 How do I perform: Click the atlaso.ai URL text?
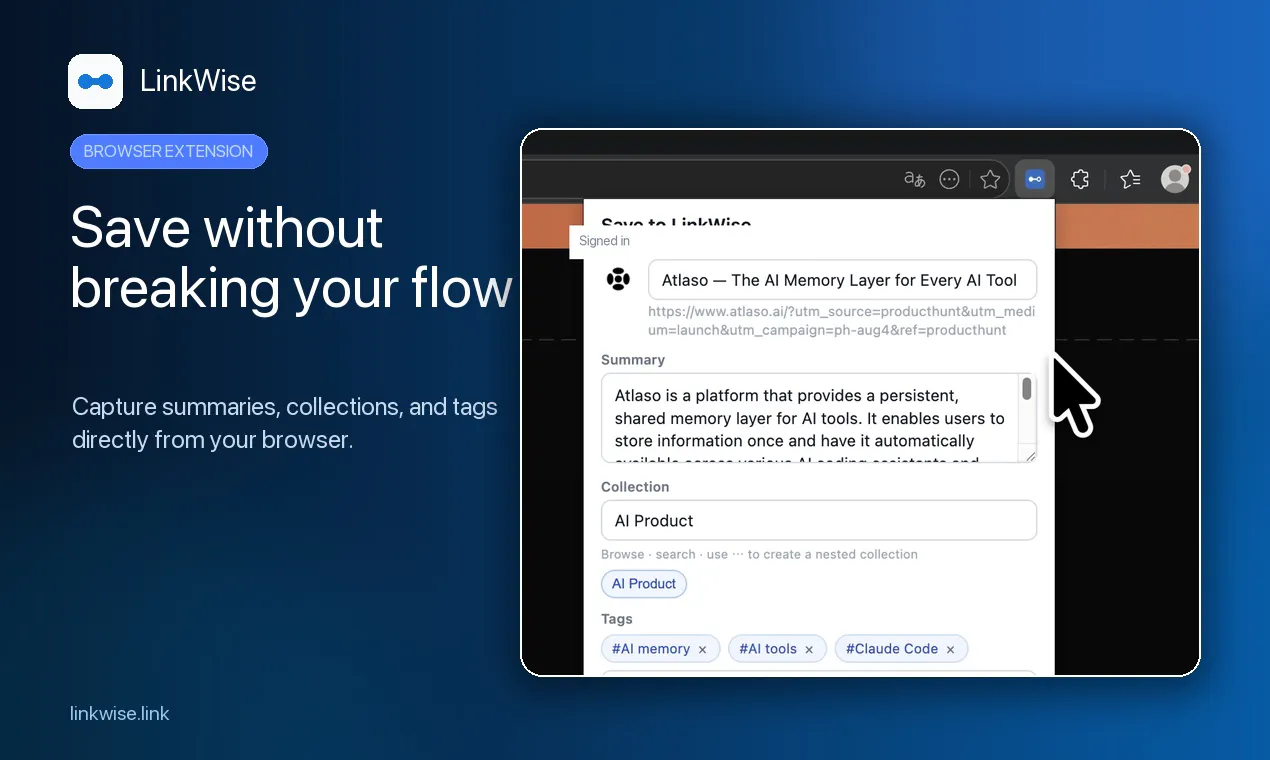(841, 322)
